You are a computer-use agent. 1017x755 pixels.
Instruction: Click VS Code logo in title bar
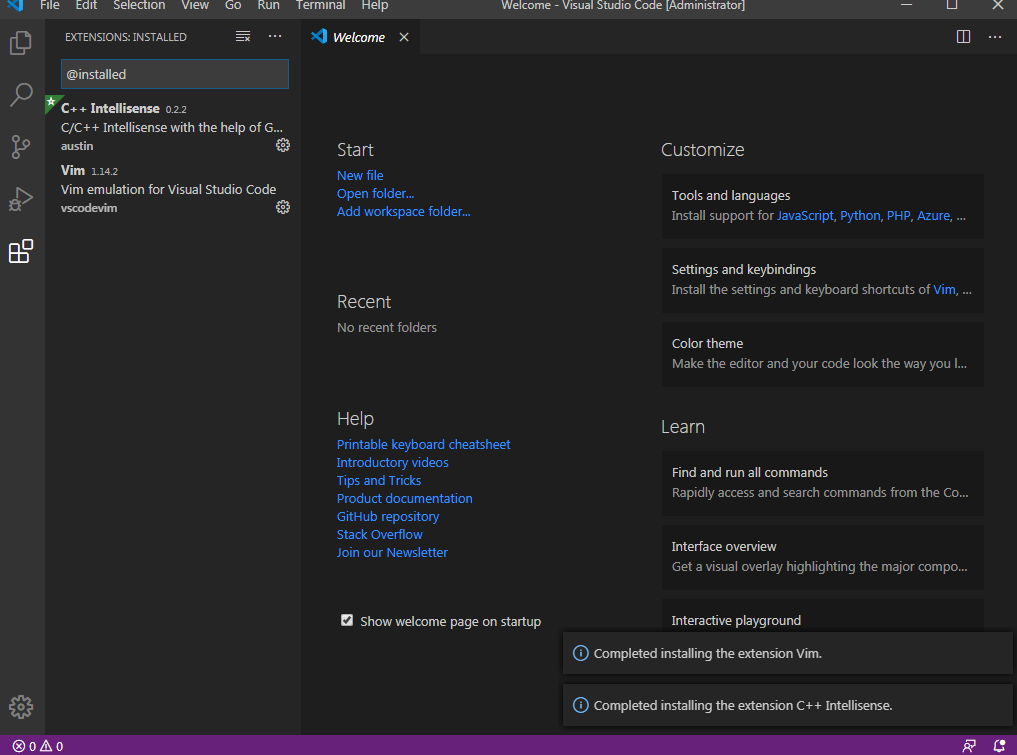pyautogui.click(x=15, y=5)
